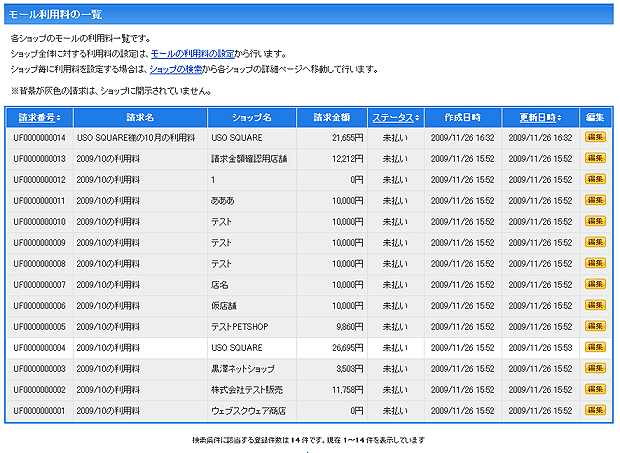The image size is (620, 453).
Task: Click the 請求金額 column header
Action: coord(331,117)
